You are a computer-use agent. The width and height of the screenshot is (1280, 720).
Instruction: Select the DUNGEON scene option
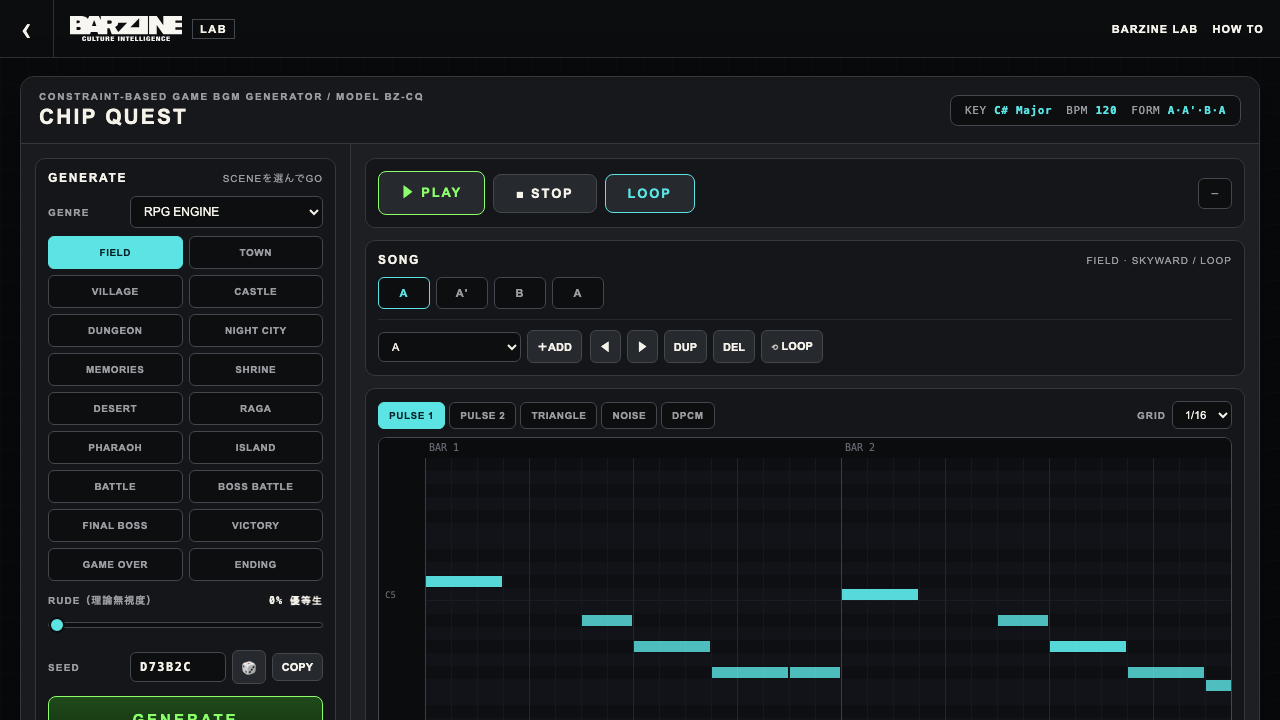[115, 330]
